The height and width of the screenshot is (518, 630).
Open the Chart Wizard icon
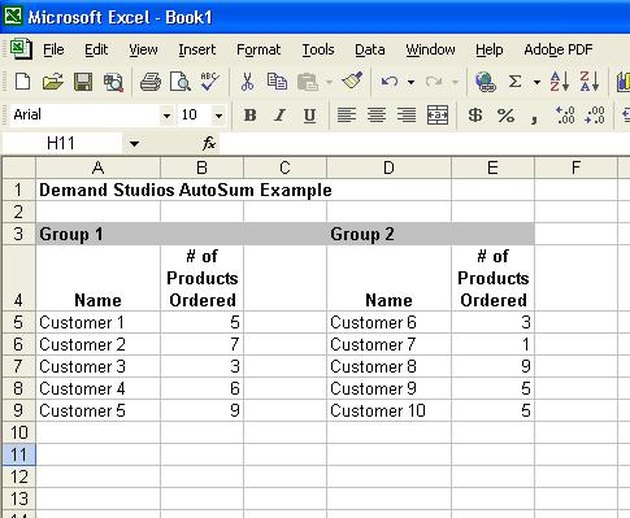(623, 82)
